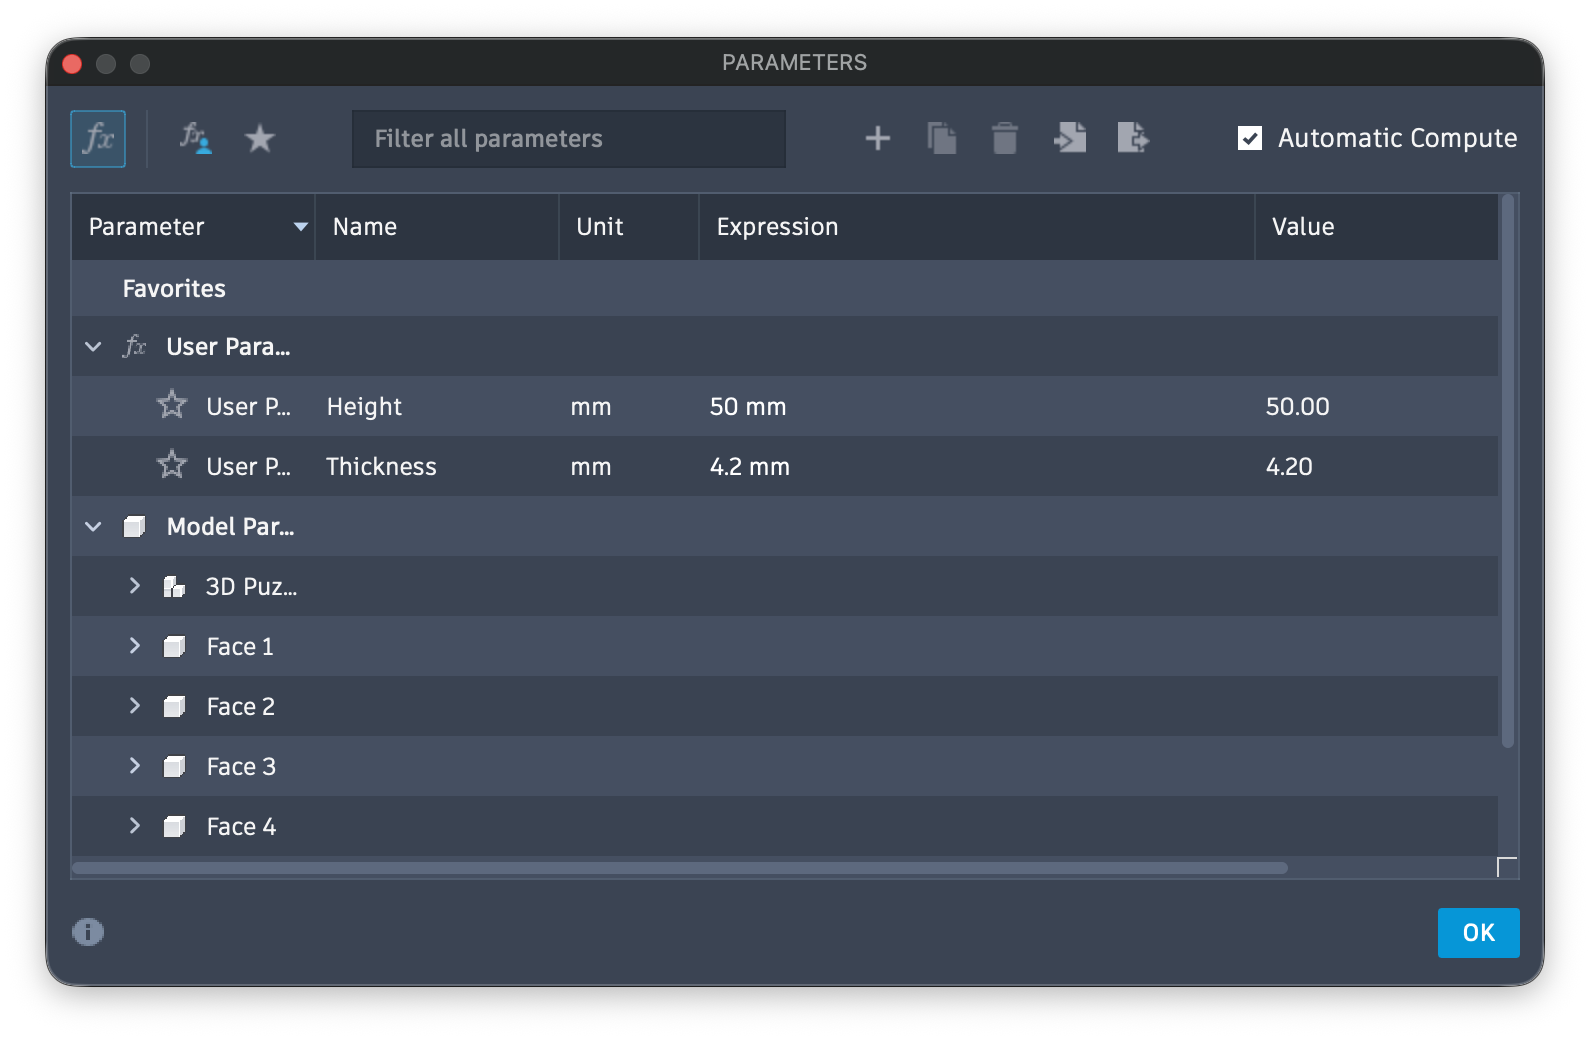Expand the Face 3 row
Screen dimensions: 1590x1040
click(x=134, y=766)
